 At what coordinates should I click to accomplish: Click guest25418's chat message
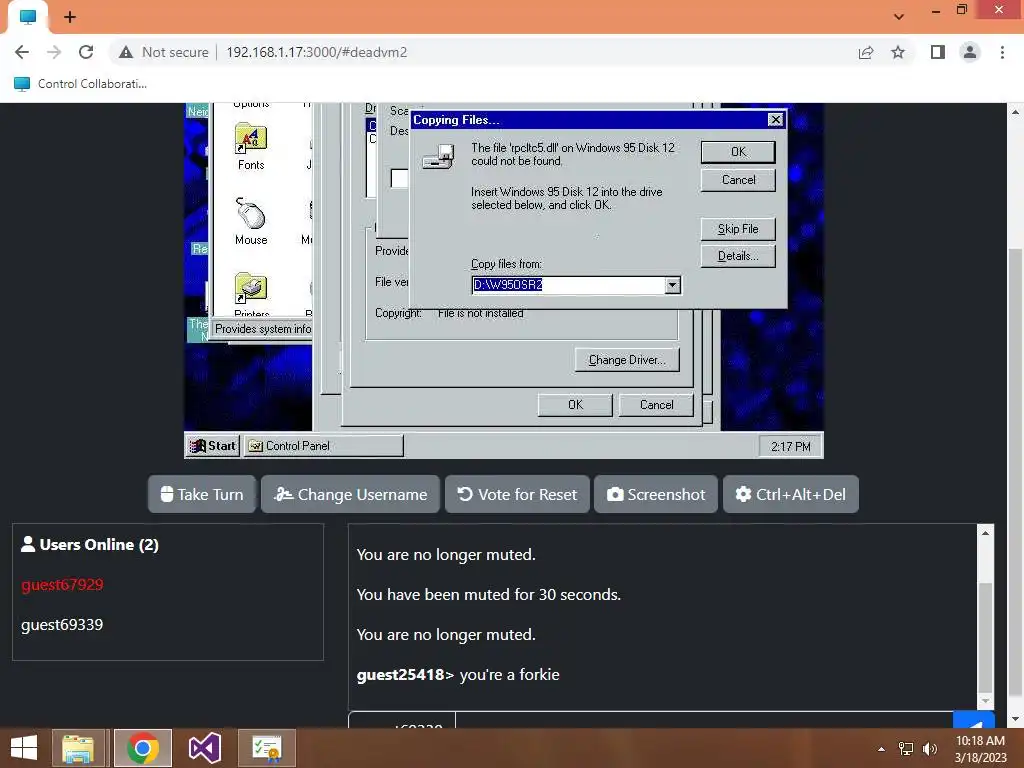pos(458,675)
